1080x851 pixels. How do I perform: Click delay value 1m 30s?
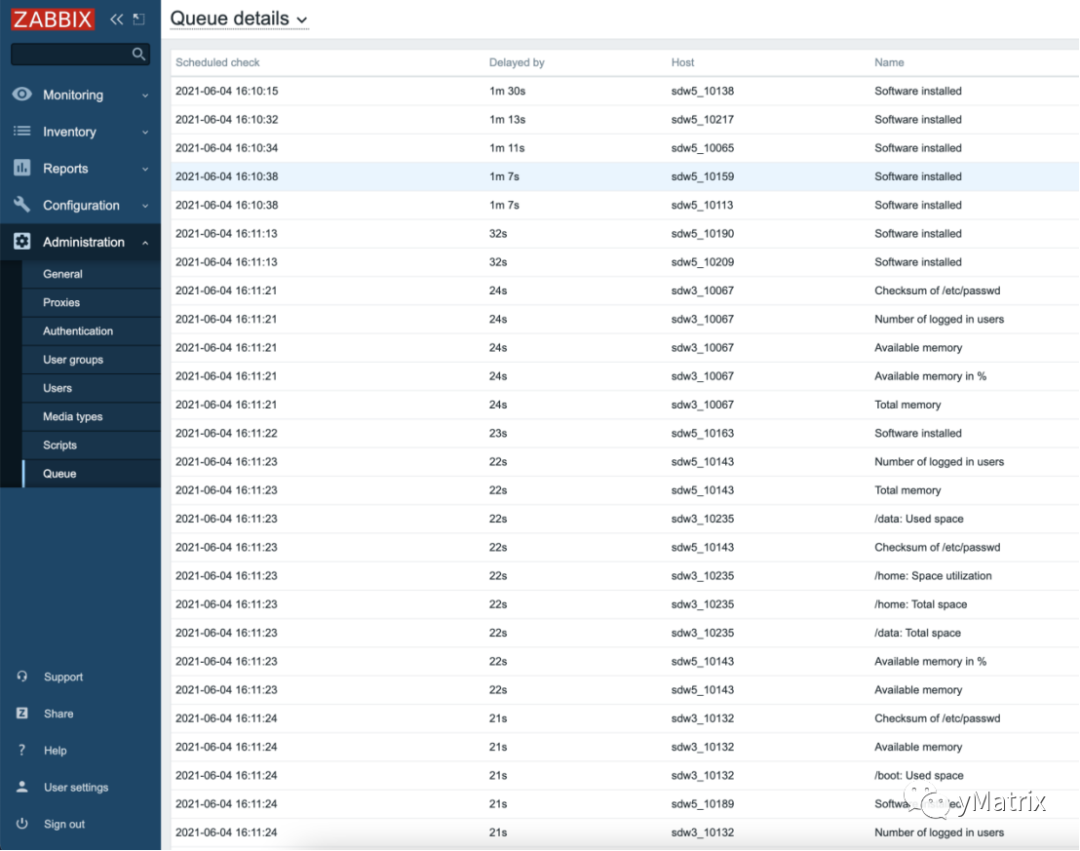[507, 91]
